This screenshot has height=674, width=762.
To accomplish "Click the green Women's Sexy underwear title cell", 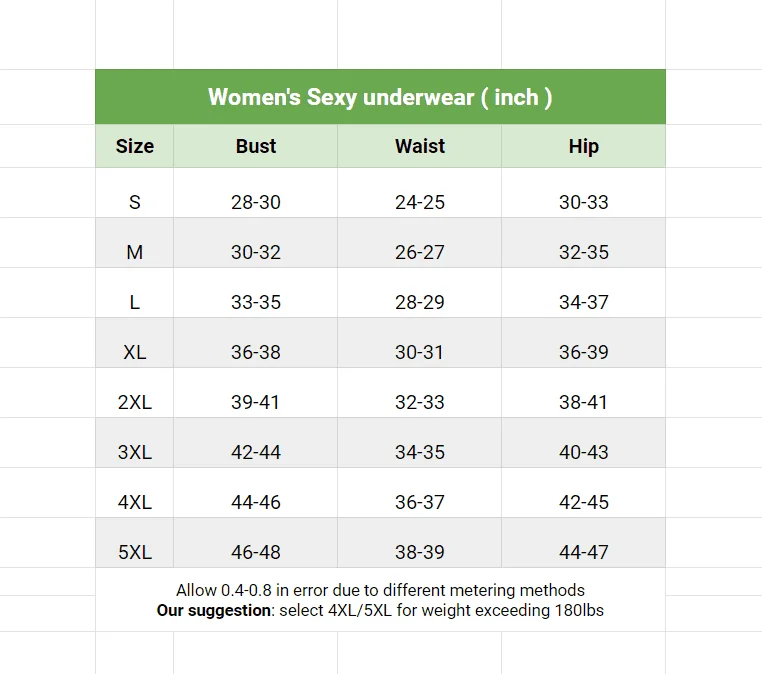I will point(380,97).
